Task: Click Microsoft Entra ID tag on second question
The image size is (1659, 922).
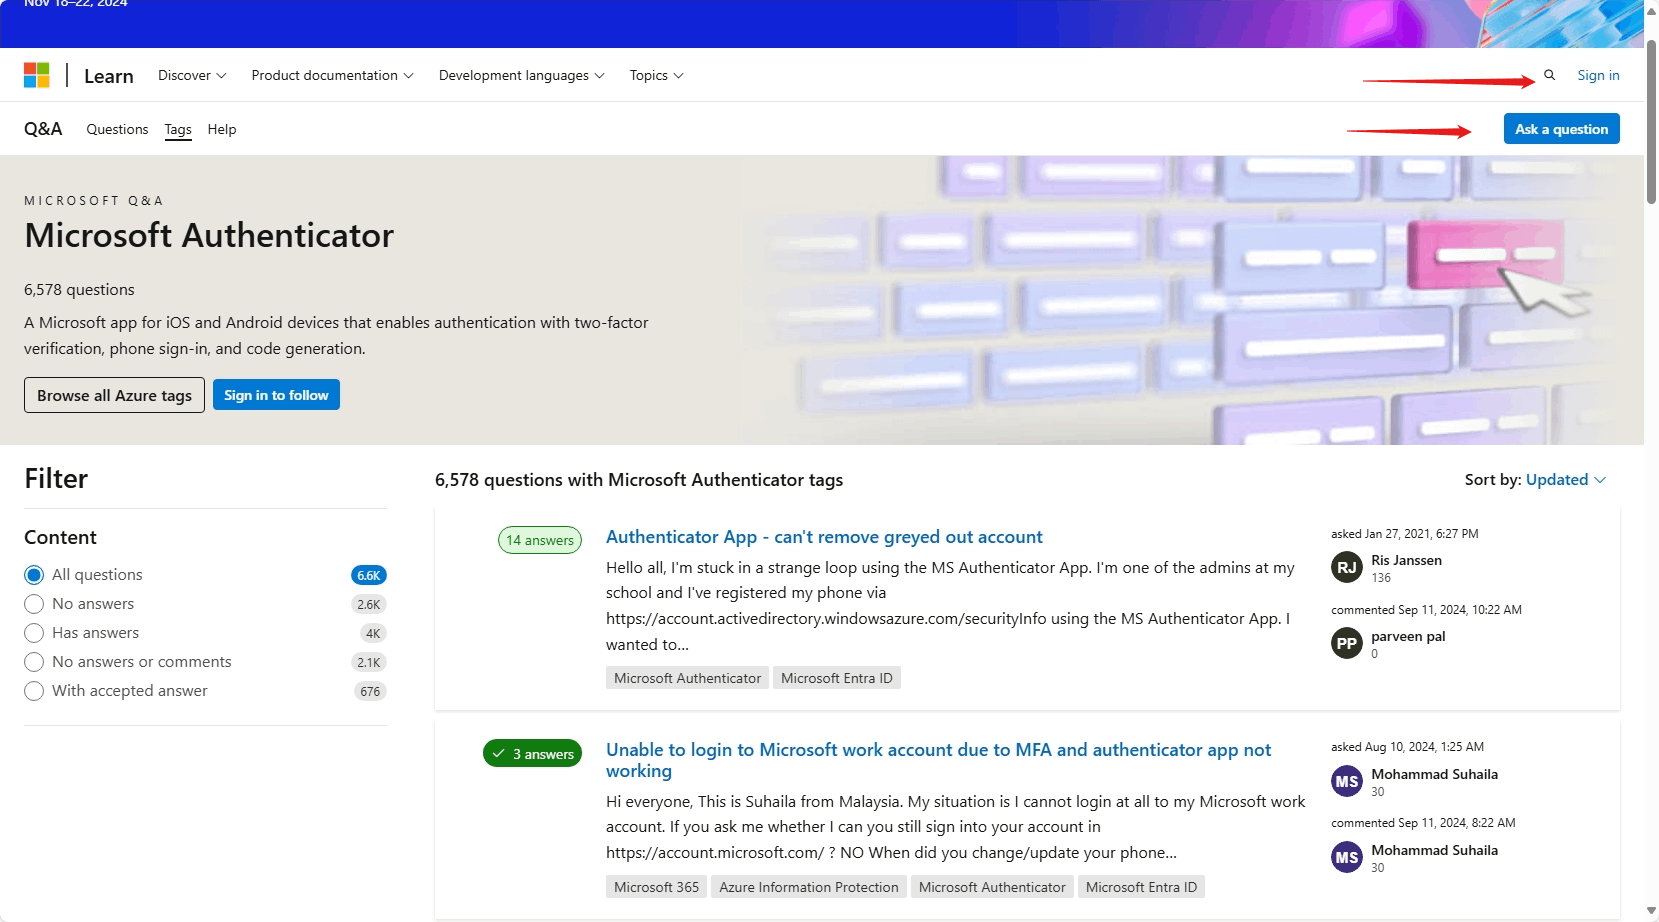Action: 1141,887
